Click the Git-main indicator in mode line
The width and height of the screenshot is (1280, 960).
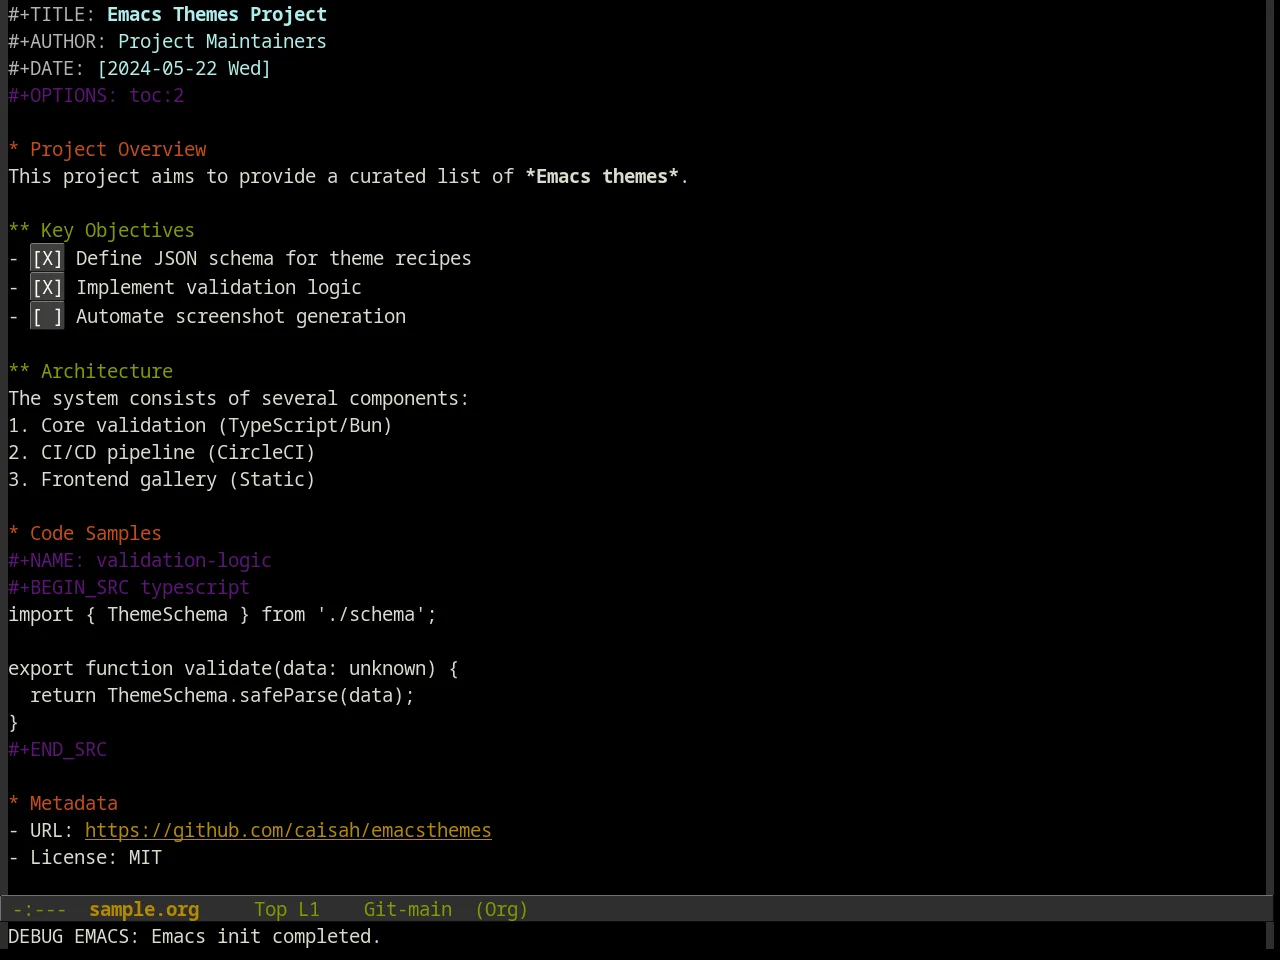click(x=408, y=909)
